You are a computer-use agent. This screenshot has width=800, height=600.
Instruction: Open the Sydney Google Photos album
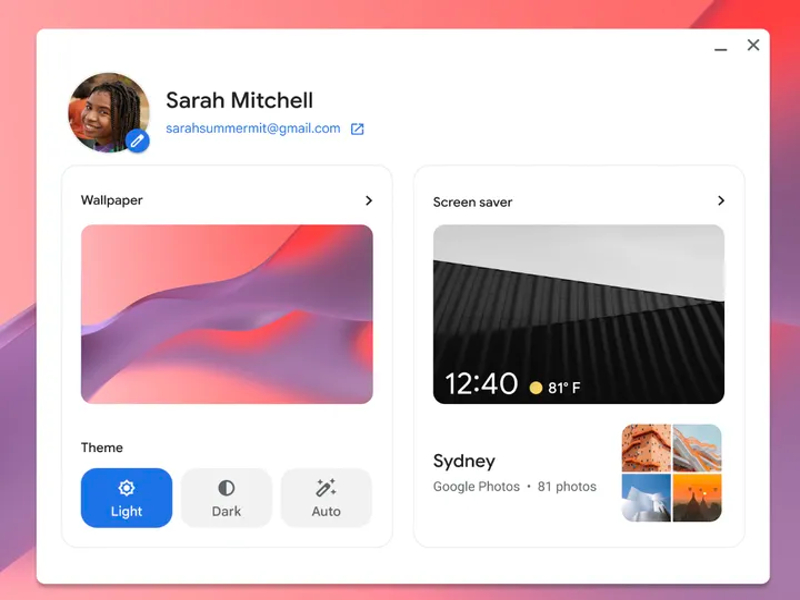pos(463,460)
